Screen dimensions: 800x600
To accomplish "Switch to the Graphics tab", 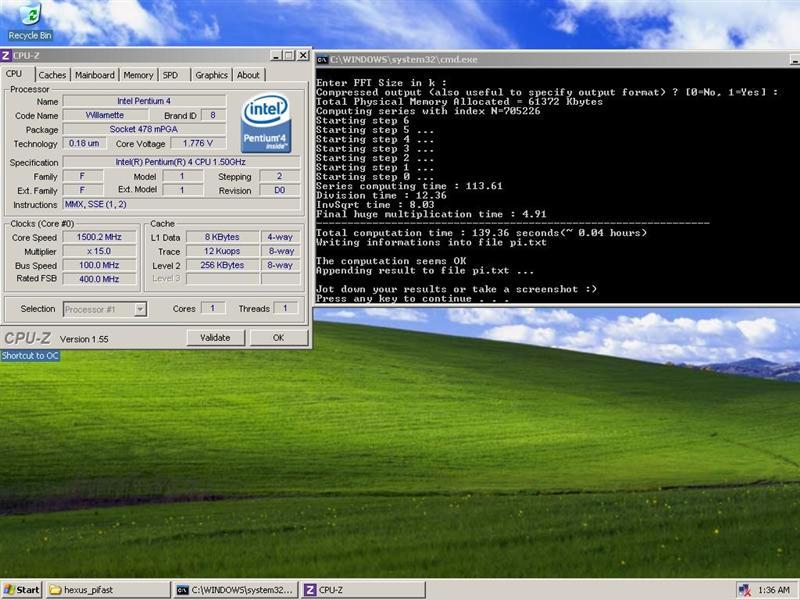I will point(211,75).
